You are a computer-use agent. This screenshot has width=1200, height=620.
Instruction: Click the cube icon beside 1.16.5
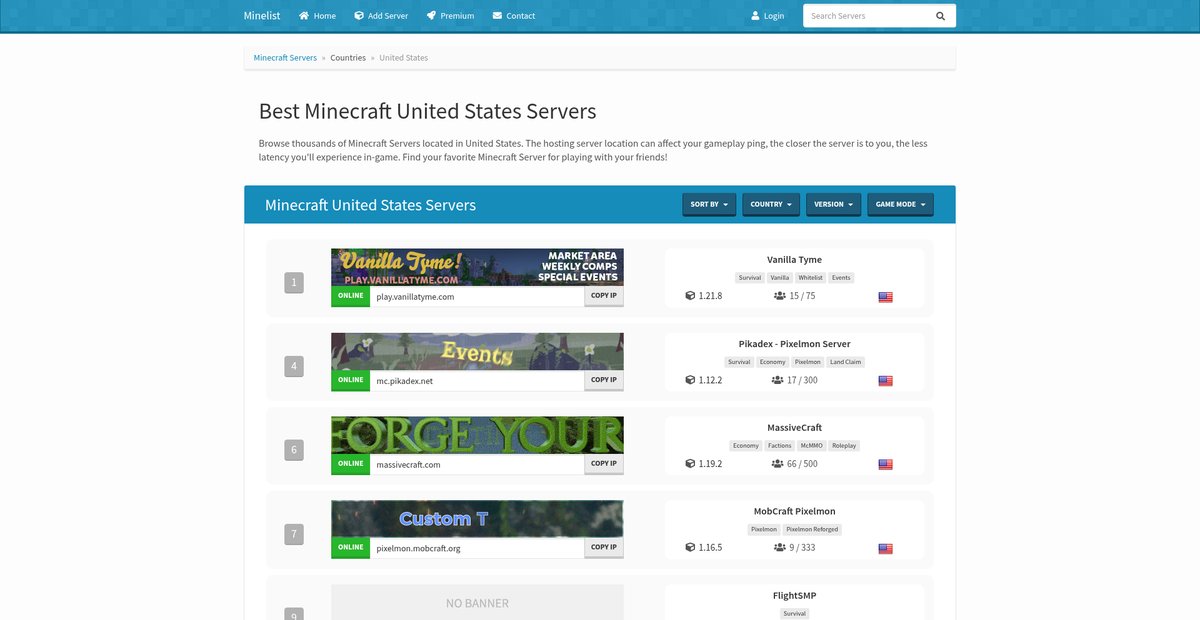coord(690,547)
